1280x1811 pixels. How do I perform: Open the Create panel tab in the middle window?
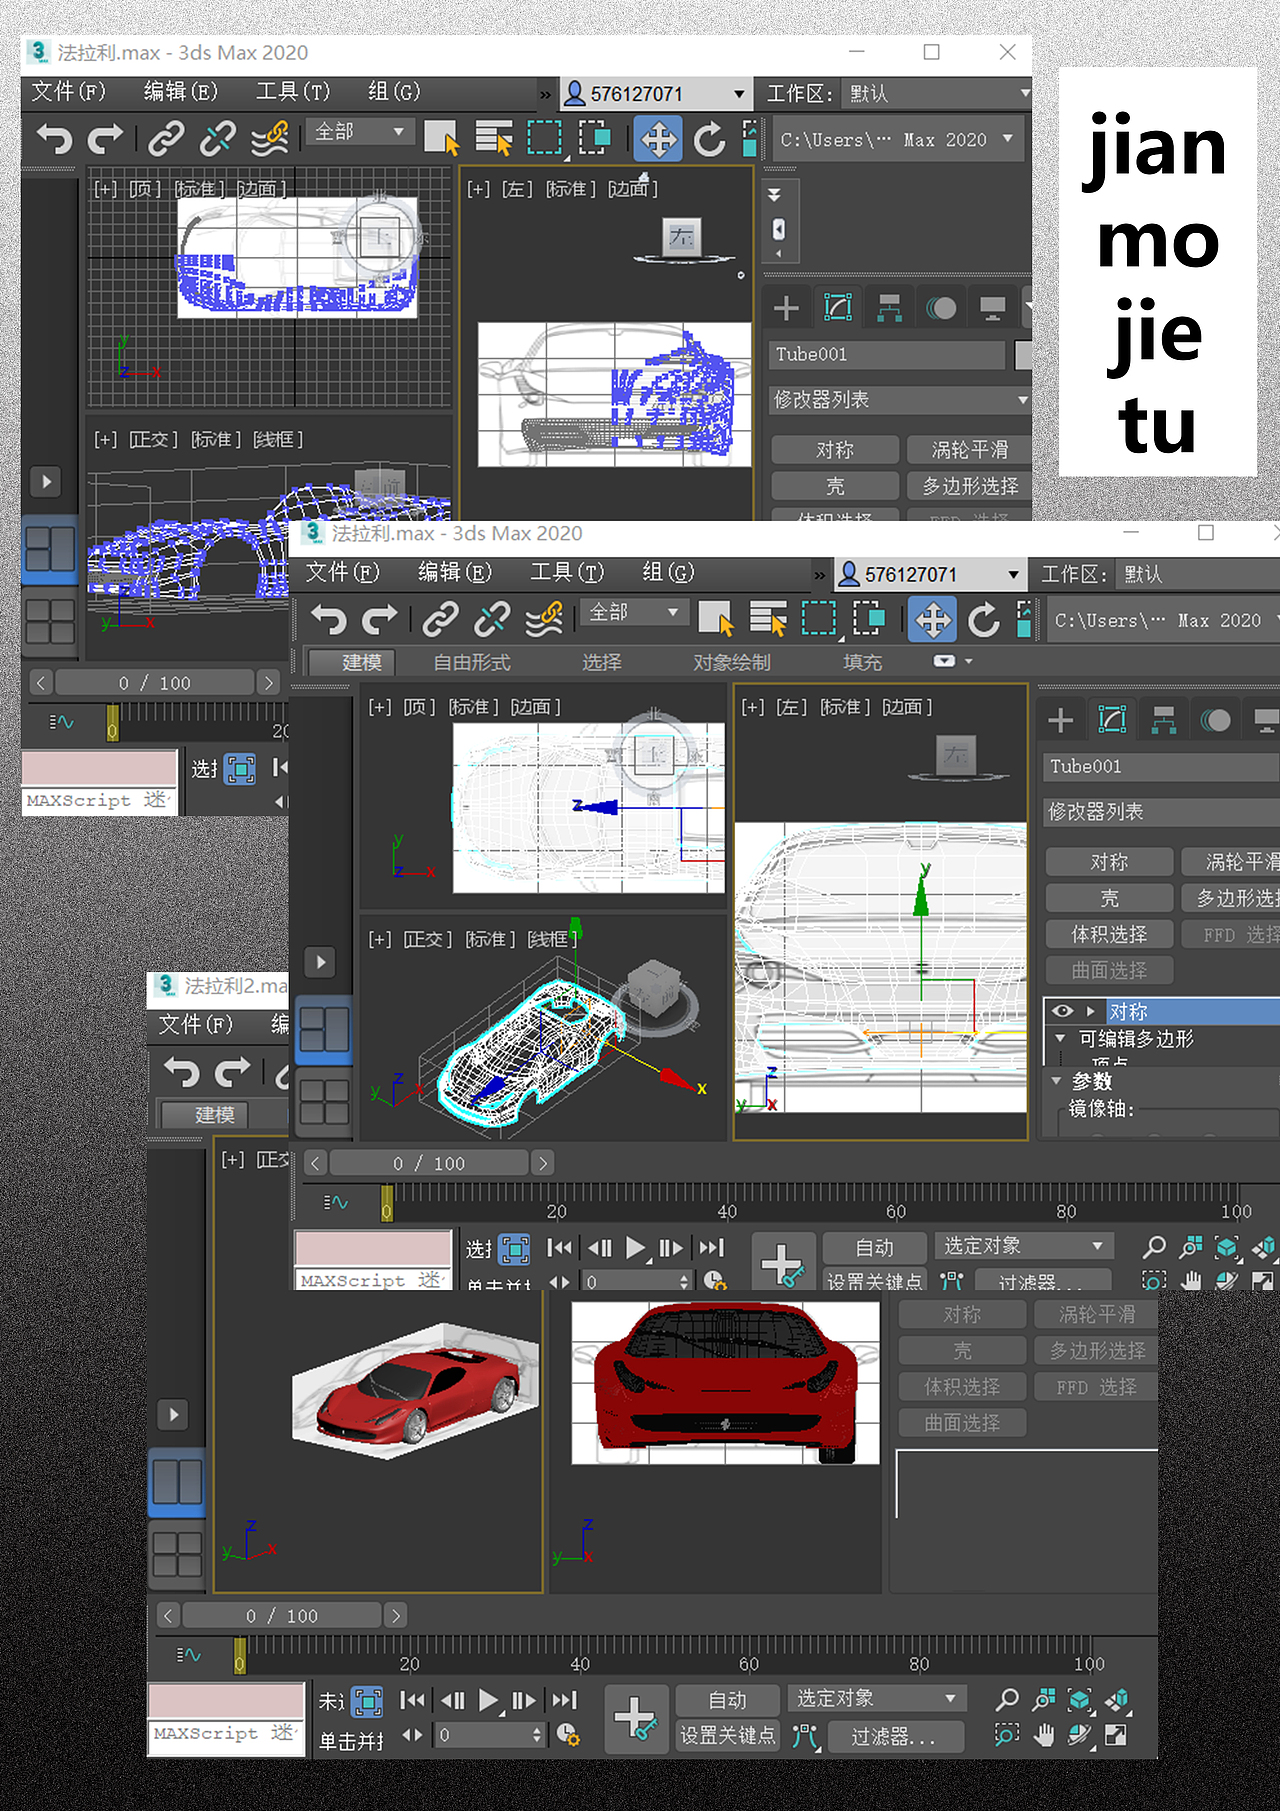pos(1061,720)
